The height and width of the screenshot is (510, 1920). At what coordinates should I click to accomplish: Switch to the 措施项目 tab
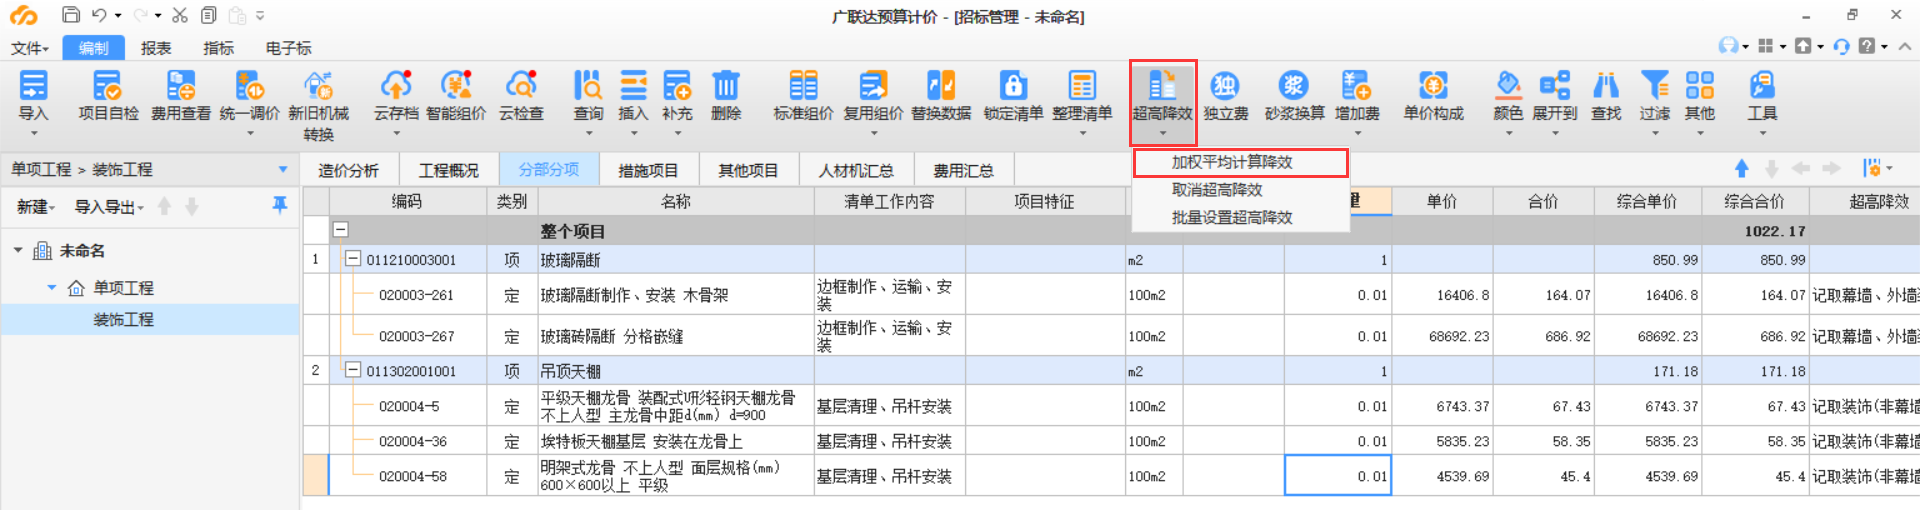click(648, 171)
